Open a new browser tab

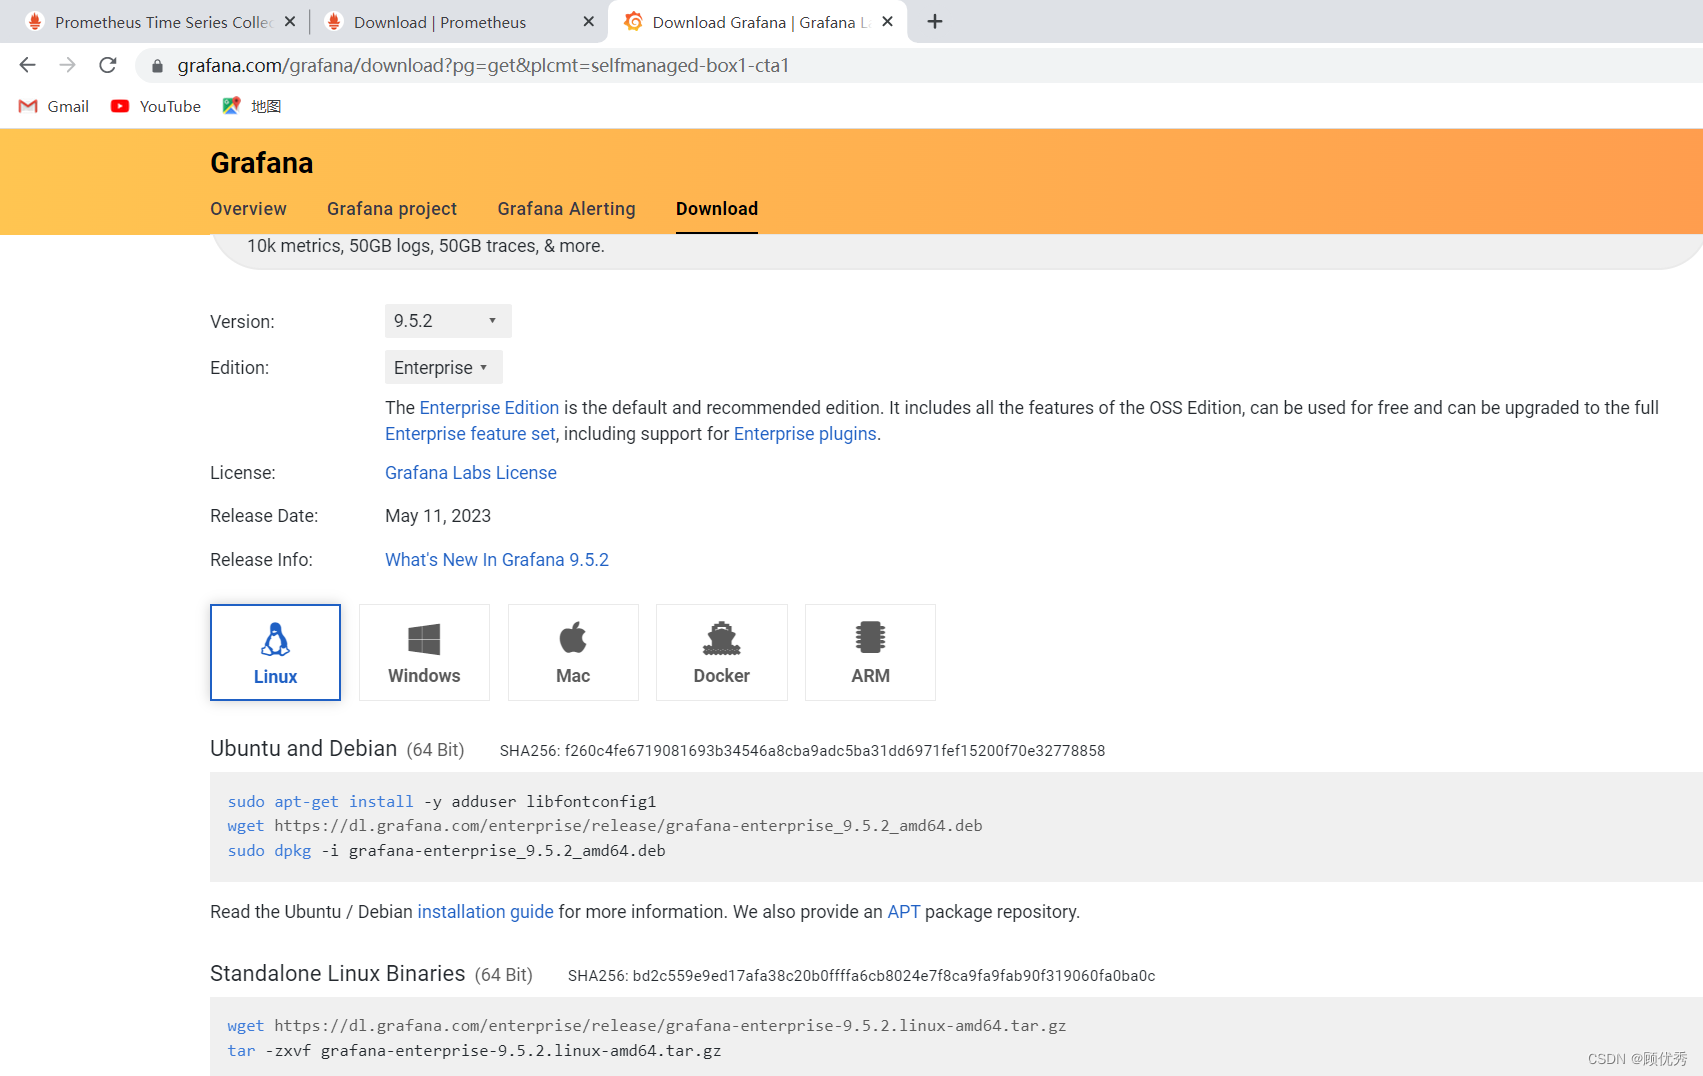934,21
